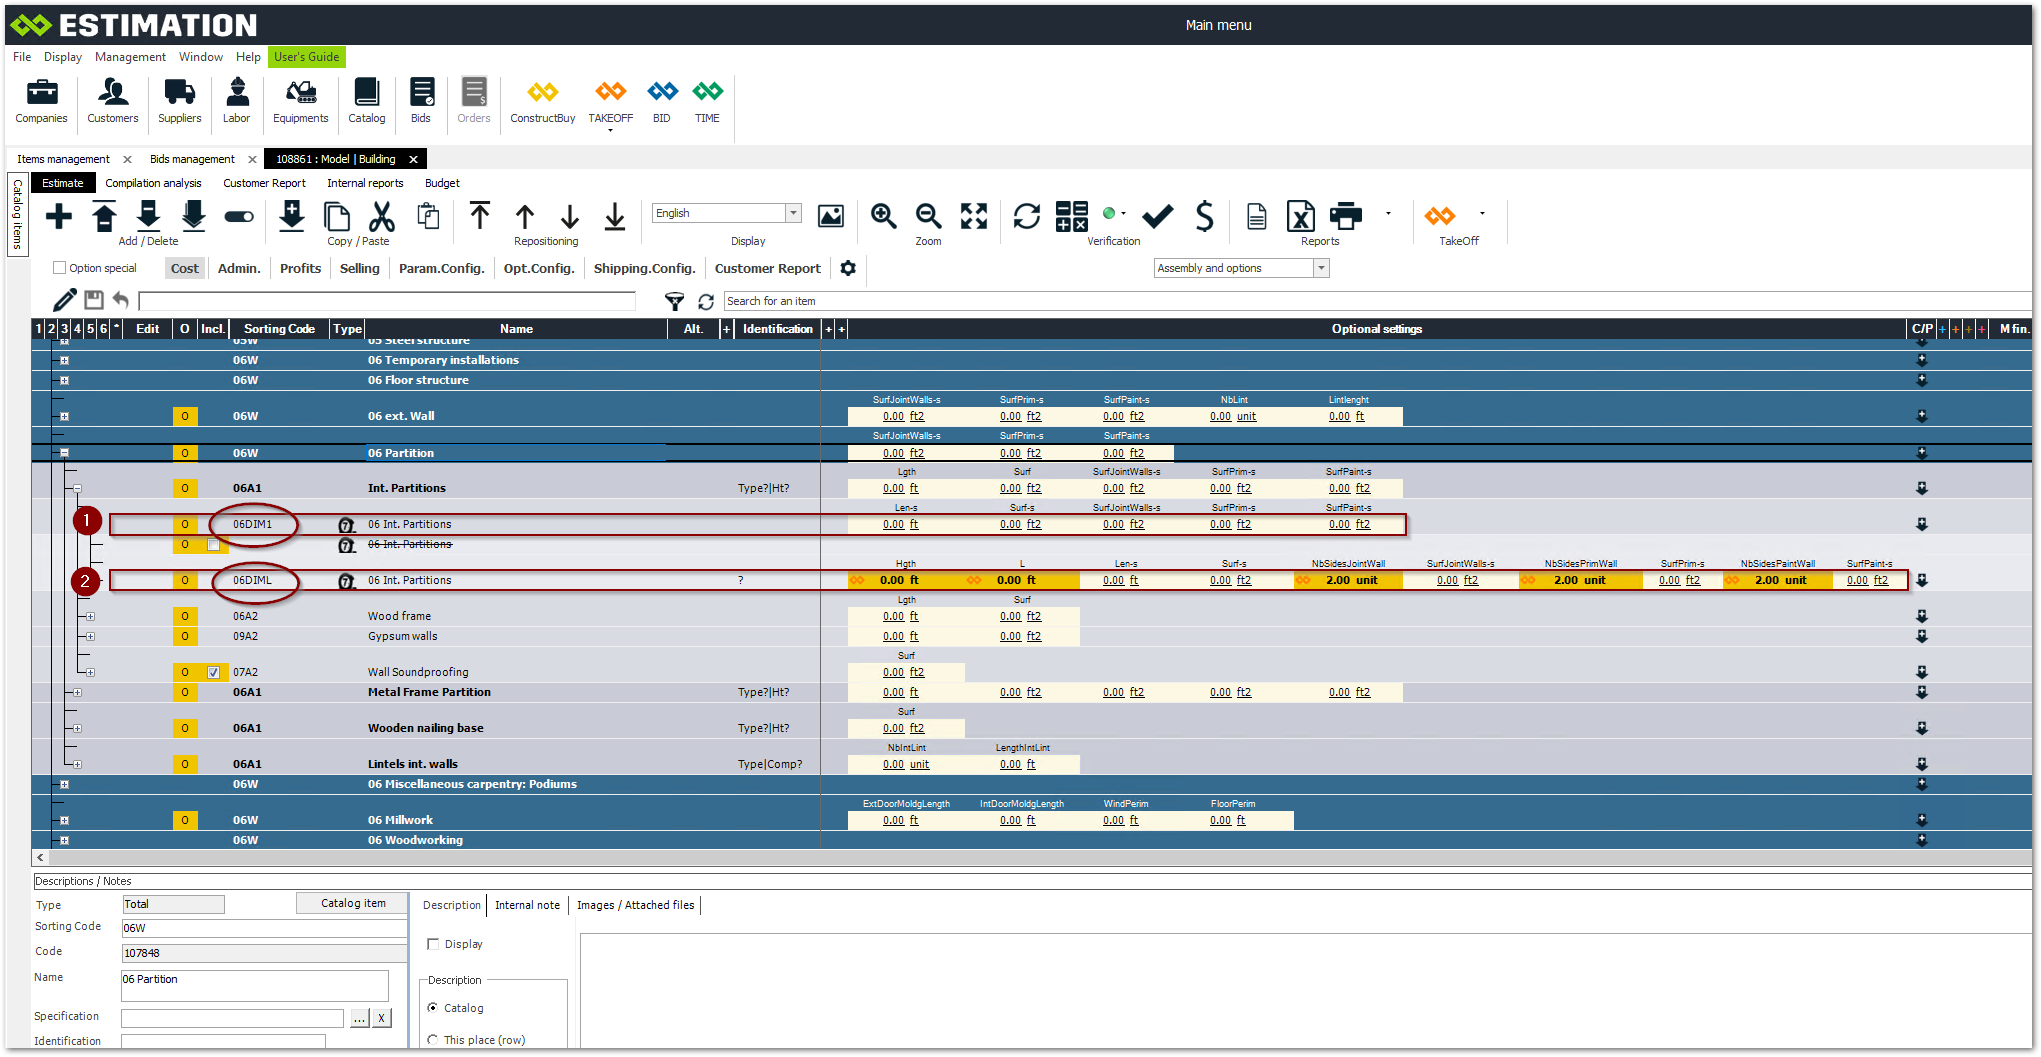This screenshot has height=1057, width=2041.
Task: Click the dollar sign pricing icon
Action: [1204, 216]
